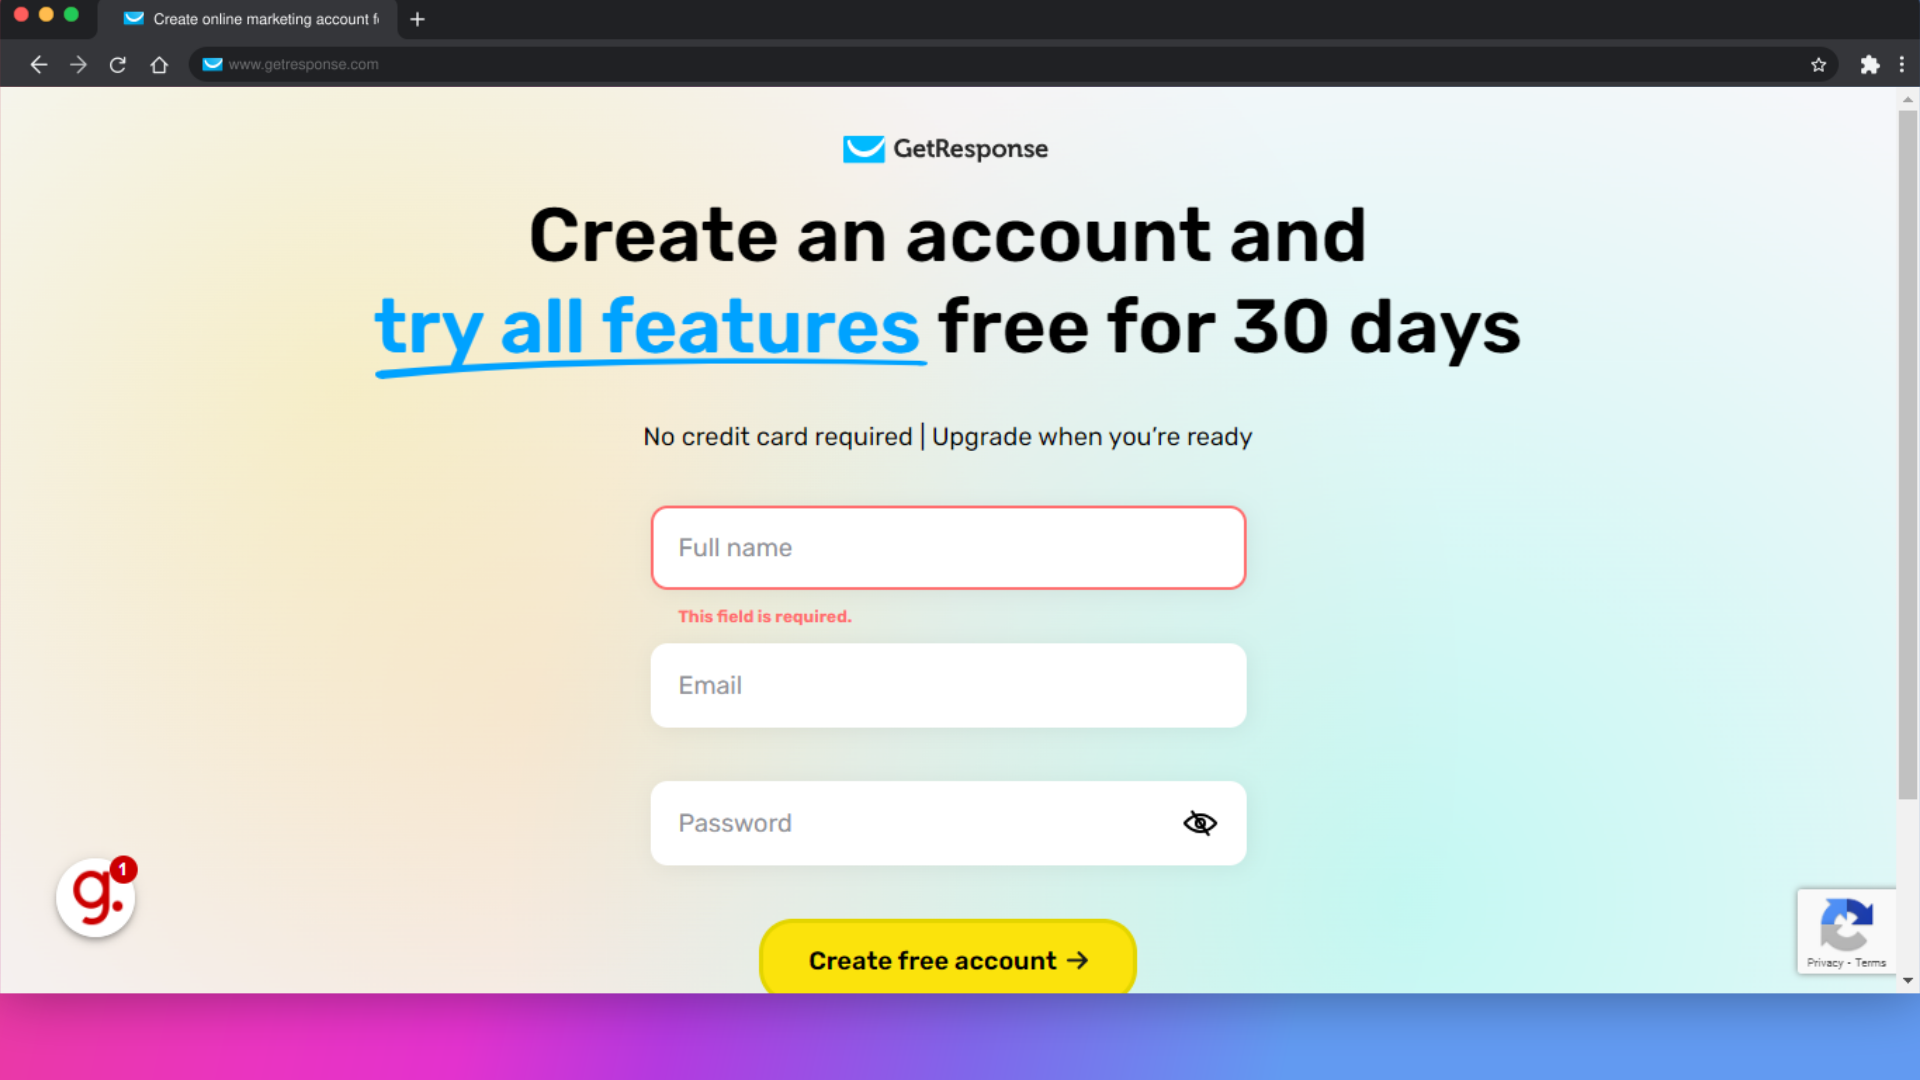The height and width of the screenshot is (1080, 1920).
Task: Click the reCAPTCHA privacy link
Action: [1825, 963]
